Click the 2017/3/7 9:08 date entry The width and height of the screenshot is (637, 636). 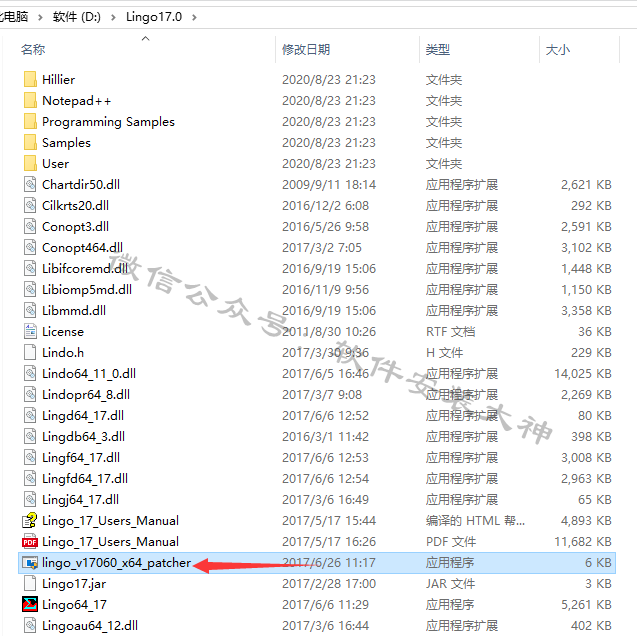coord(322,395)
